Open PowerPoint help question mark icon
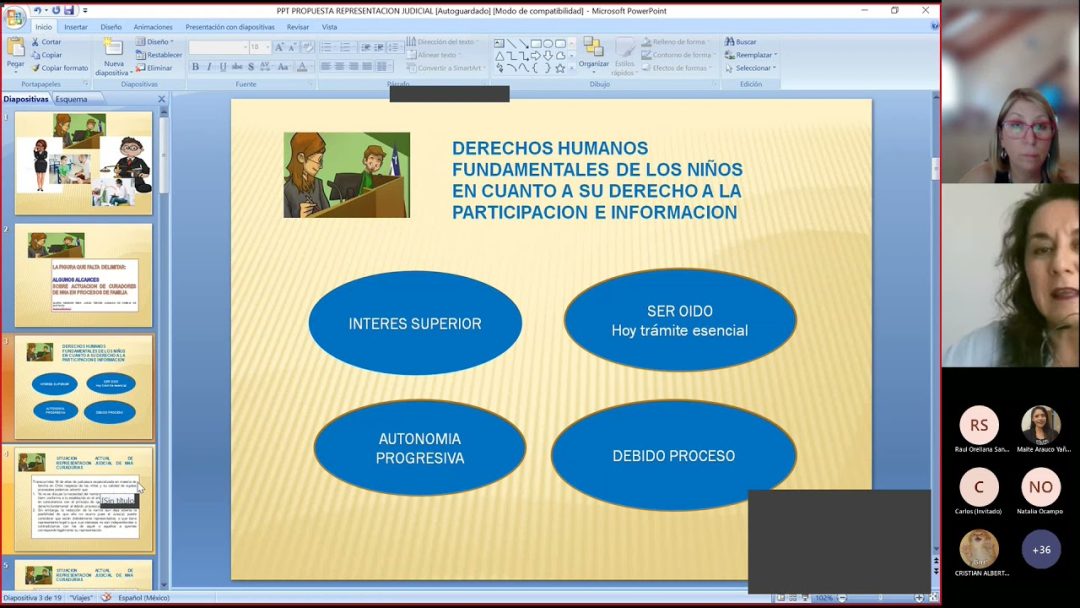1080x608 pixels. pyautogui.click(x=934, y=26)
